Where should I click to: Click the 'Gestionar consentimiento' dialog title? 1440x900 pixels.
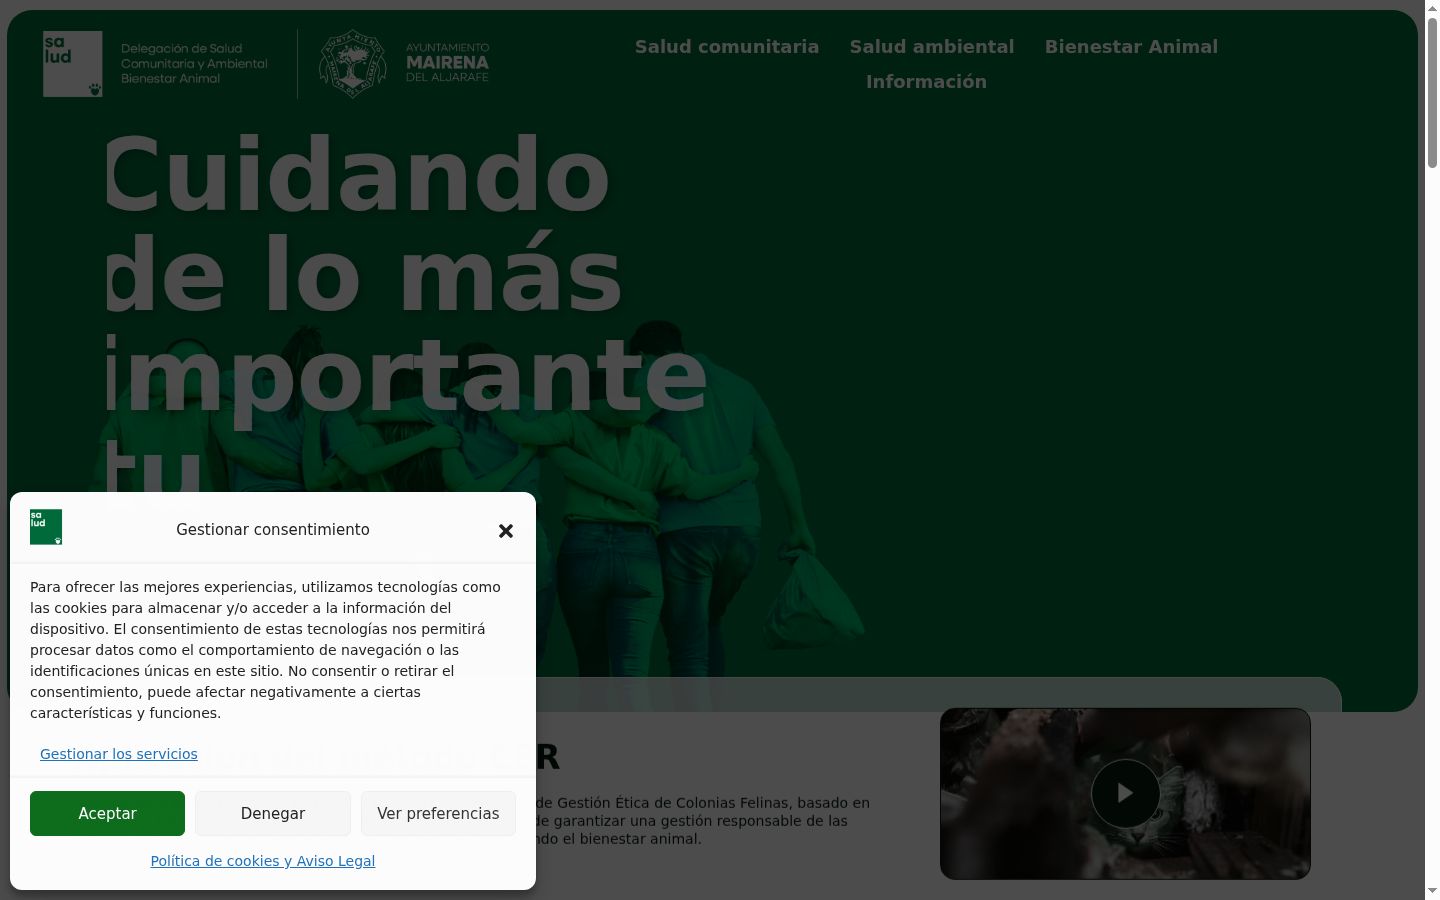[x=273, y=530]
